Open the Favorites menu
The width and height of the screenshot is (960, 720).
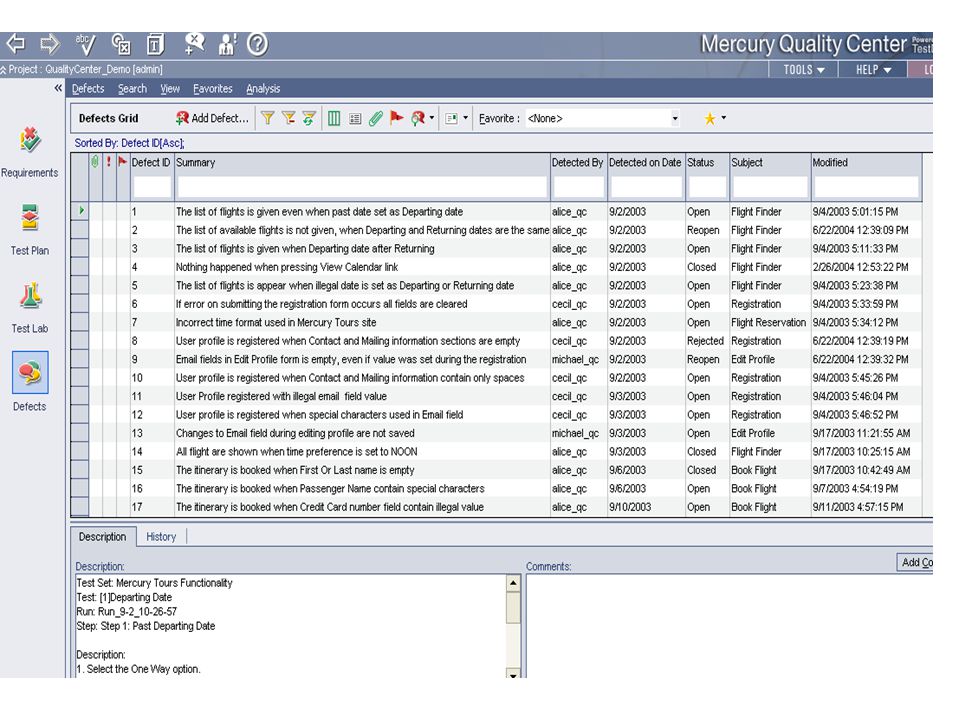(x=212, y=89)
